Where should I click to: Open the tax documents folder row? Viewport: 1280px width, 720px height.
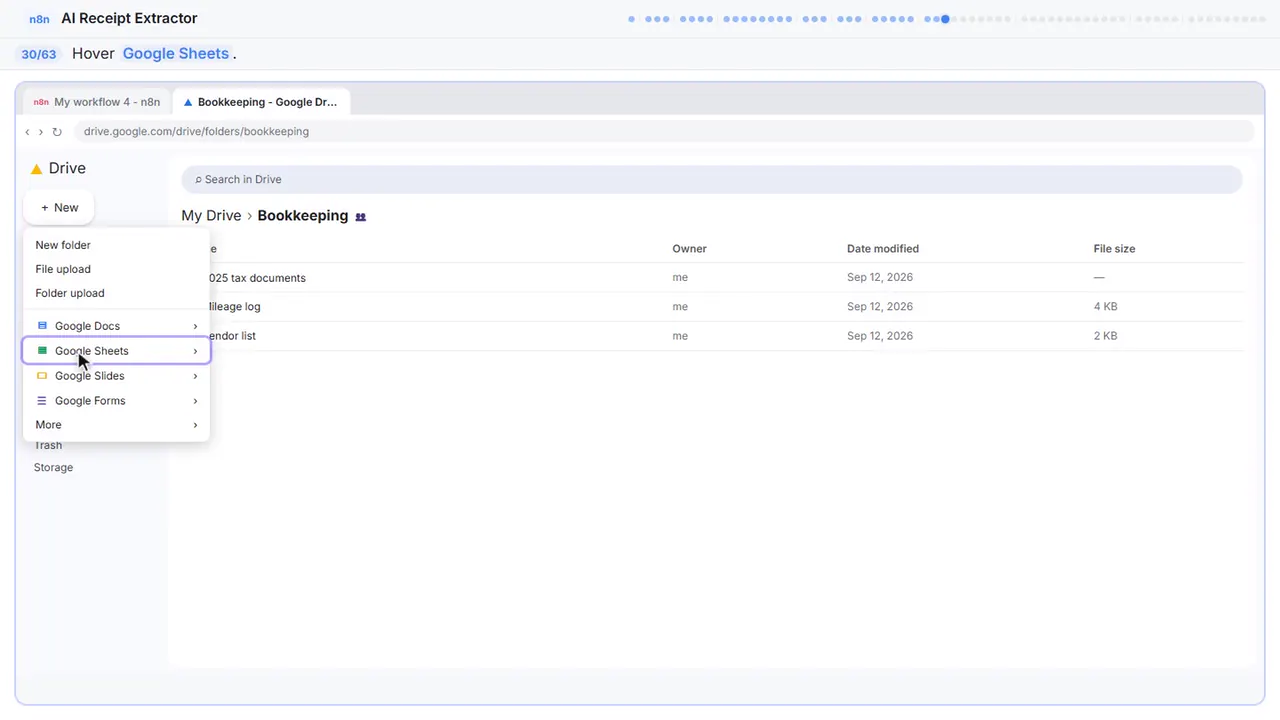click(712, 278)
